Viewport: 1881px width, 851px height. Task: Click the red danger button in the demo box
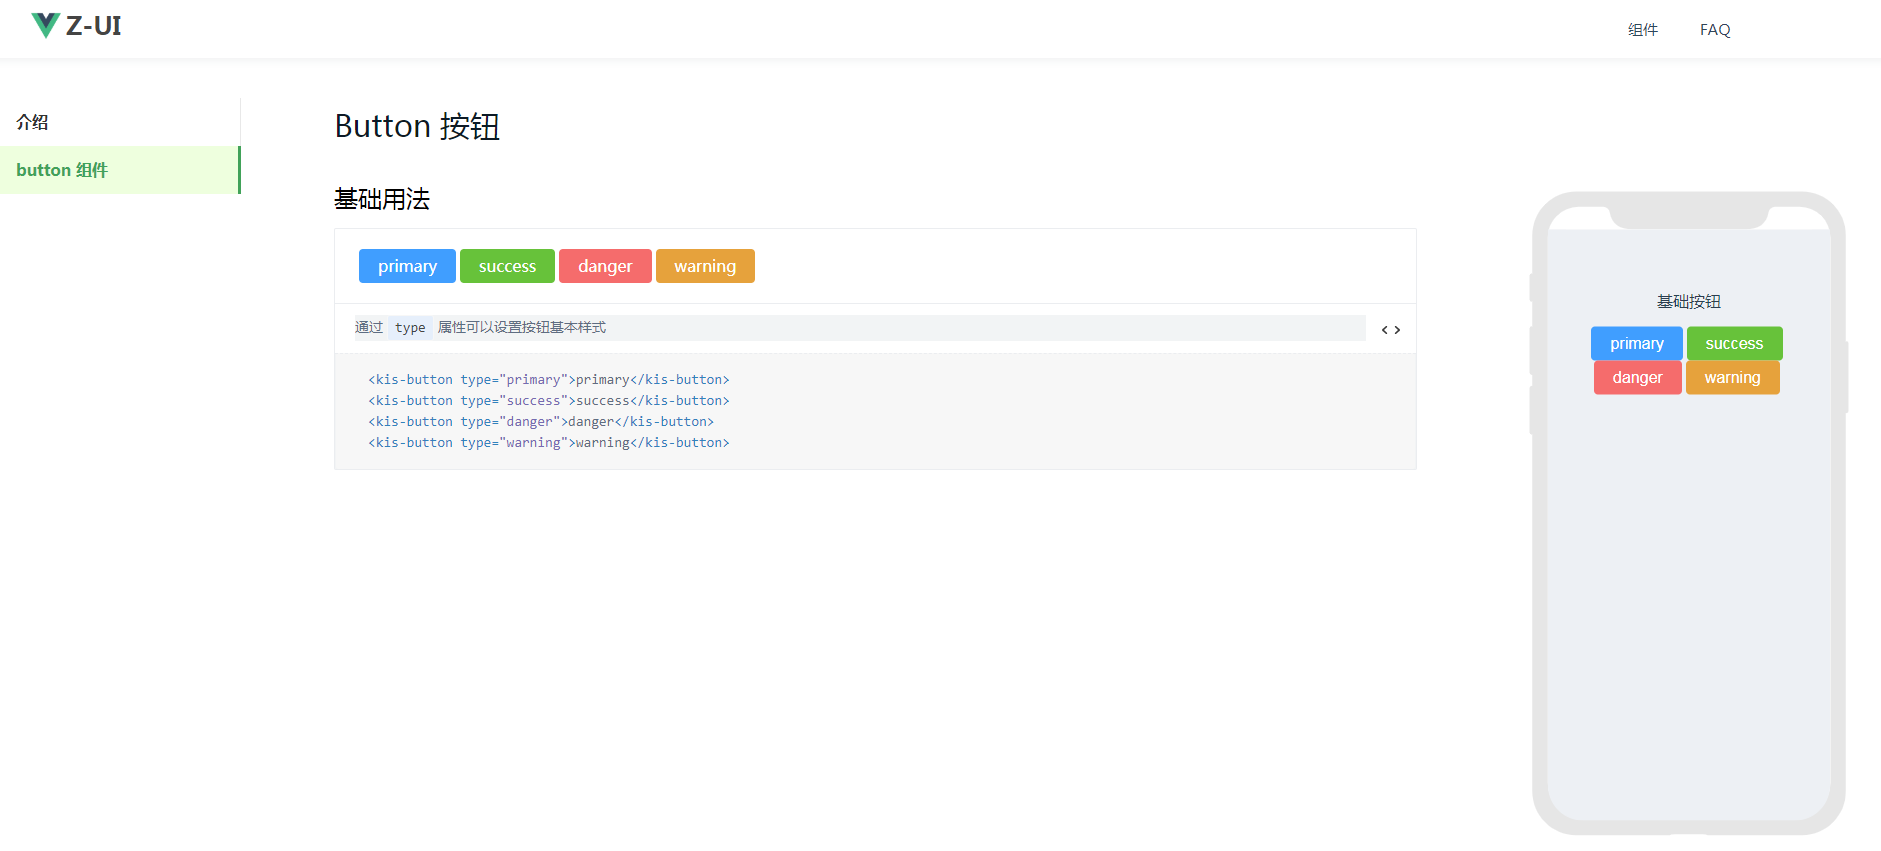pos(605,266)
